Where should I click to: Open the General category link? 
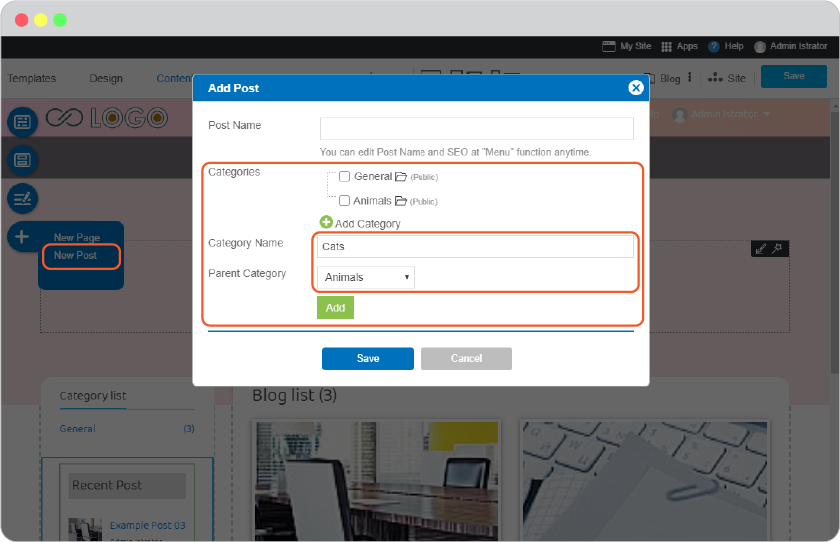click(78, 428)
